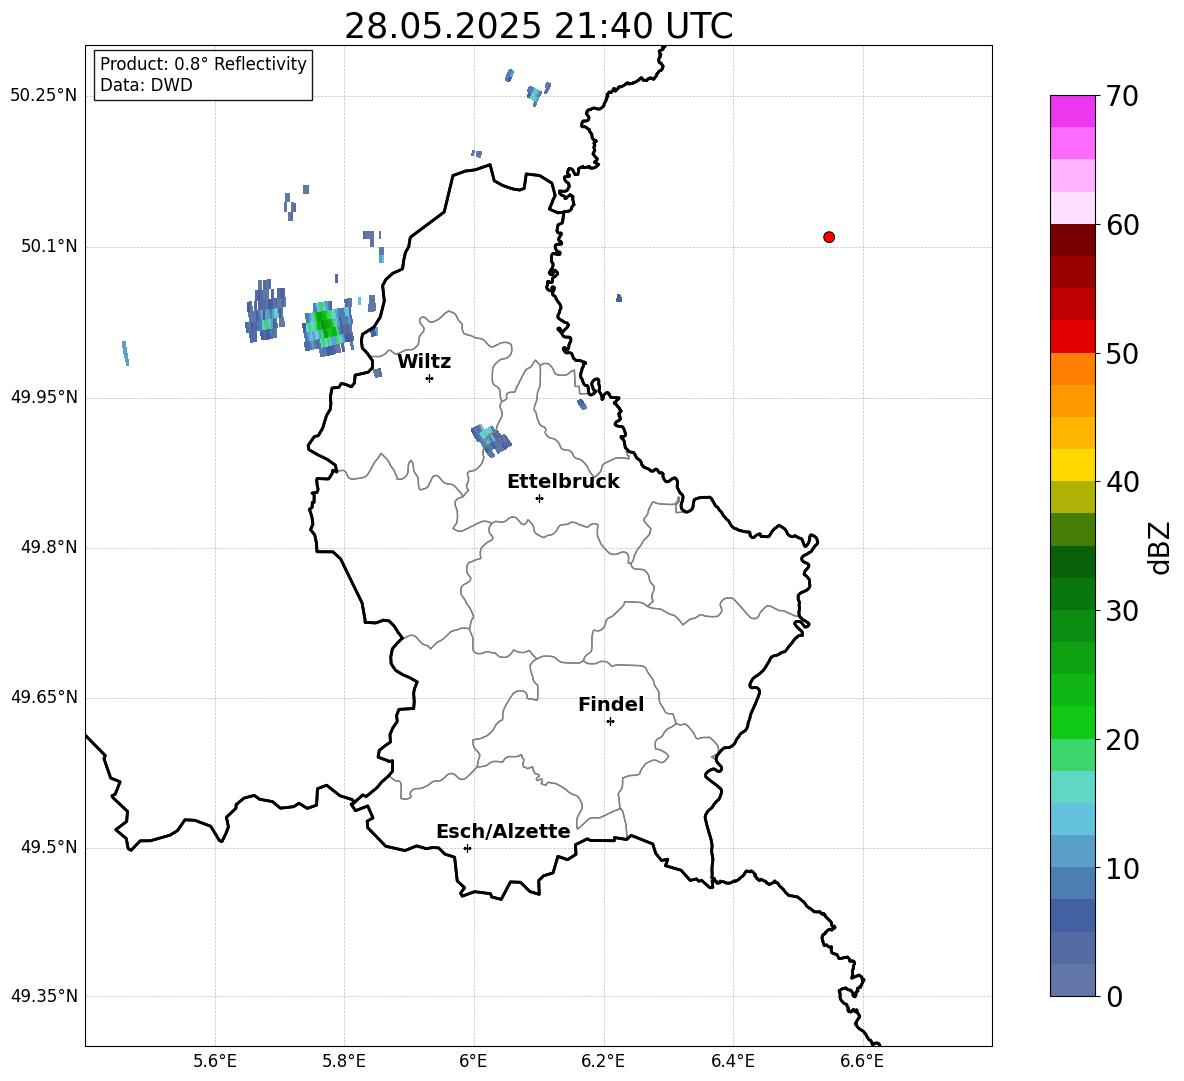Click the 70 colorbar tick label

click(1122, 97)
